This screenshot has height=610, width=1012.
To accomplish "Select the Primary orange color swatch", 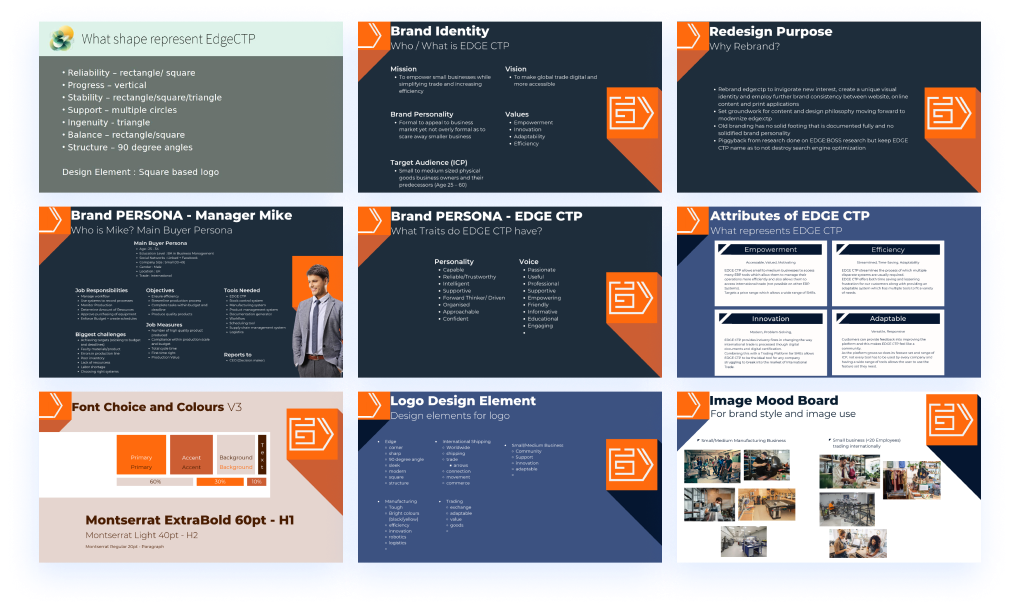I will coord(141,454).
